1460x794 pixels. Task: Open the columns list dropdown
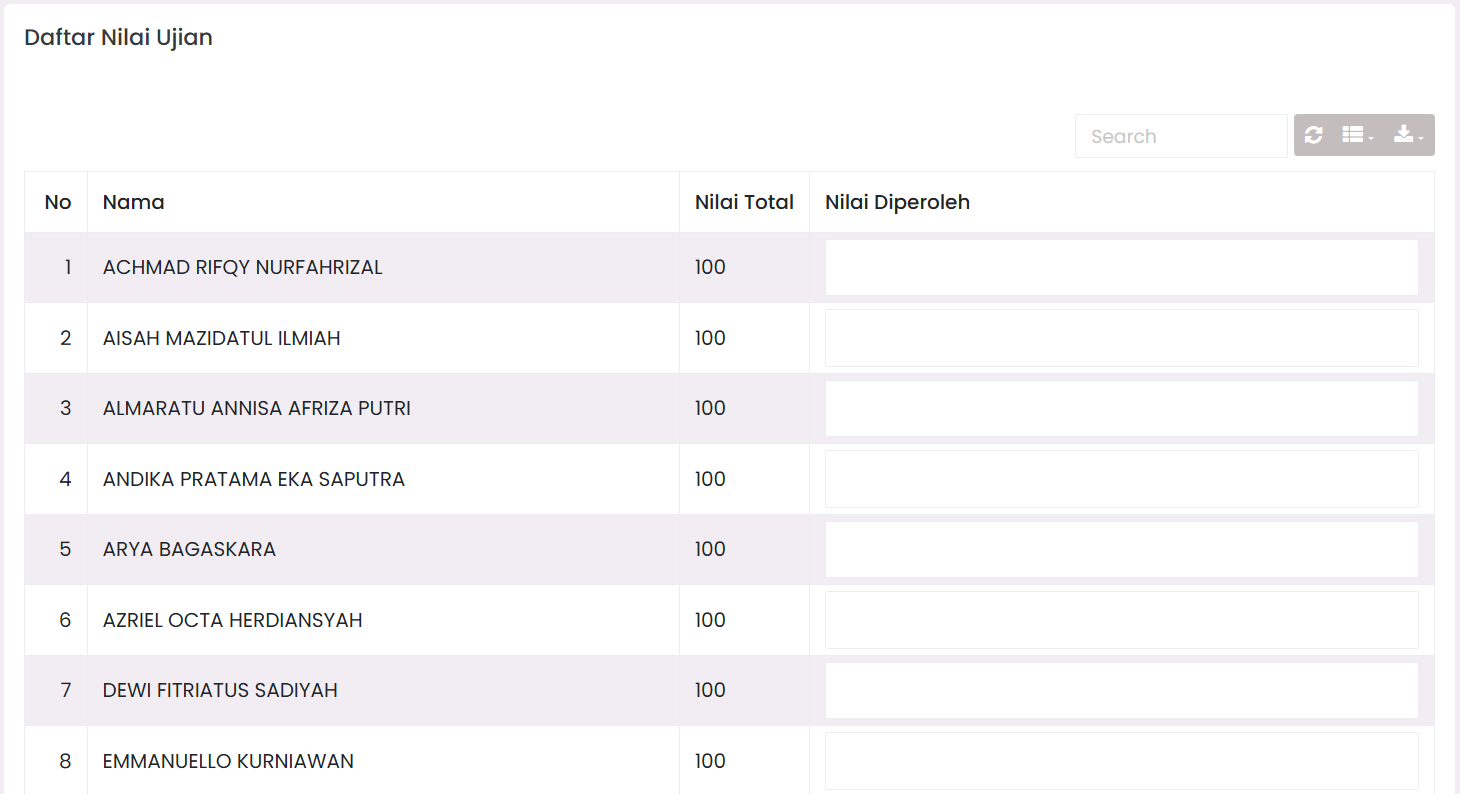(1357, 135)
